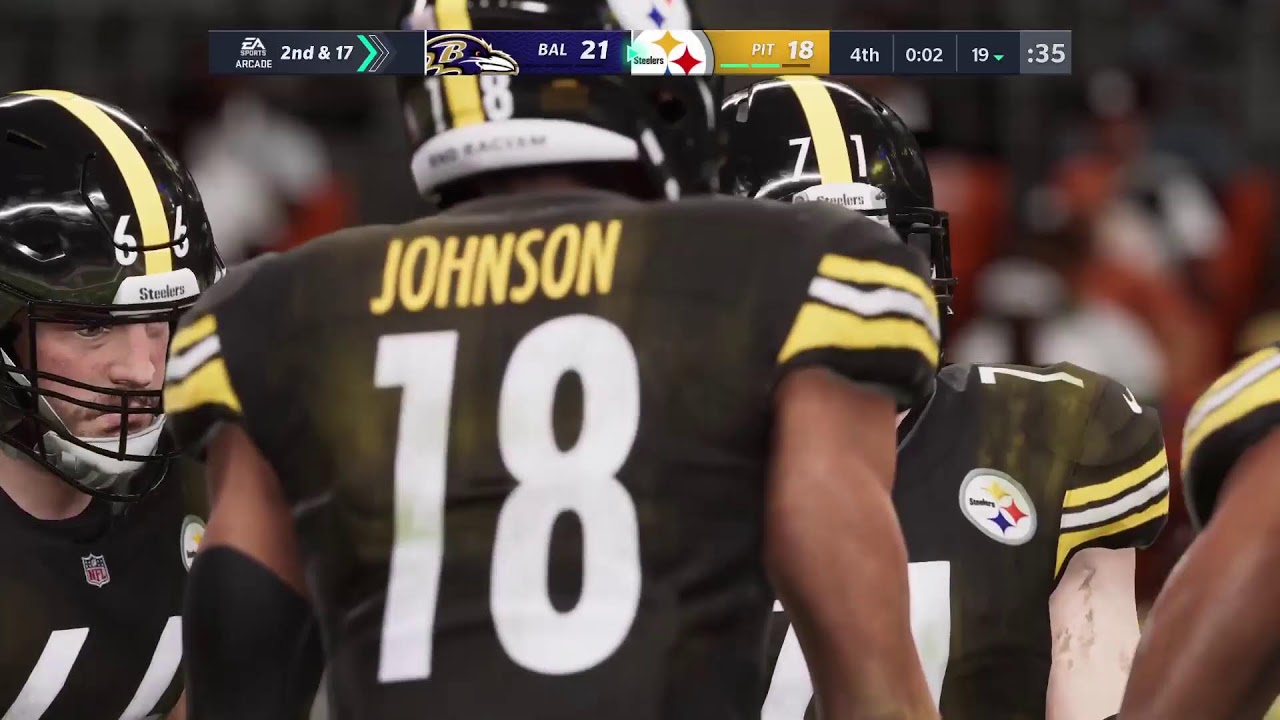
Task: Click the EA Sports Arcade logo
Action: [x=253, y=53]
